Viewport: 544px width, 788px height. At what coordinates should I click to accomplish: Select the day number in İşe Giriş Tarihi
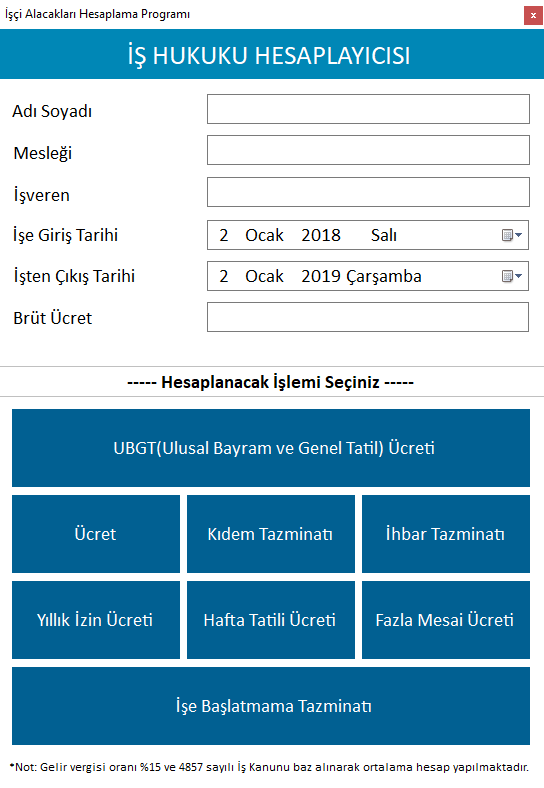[x=224, y=235]
